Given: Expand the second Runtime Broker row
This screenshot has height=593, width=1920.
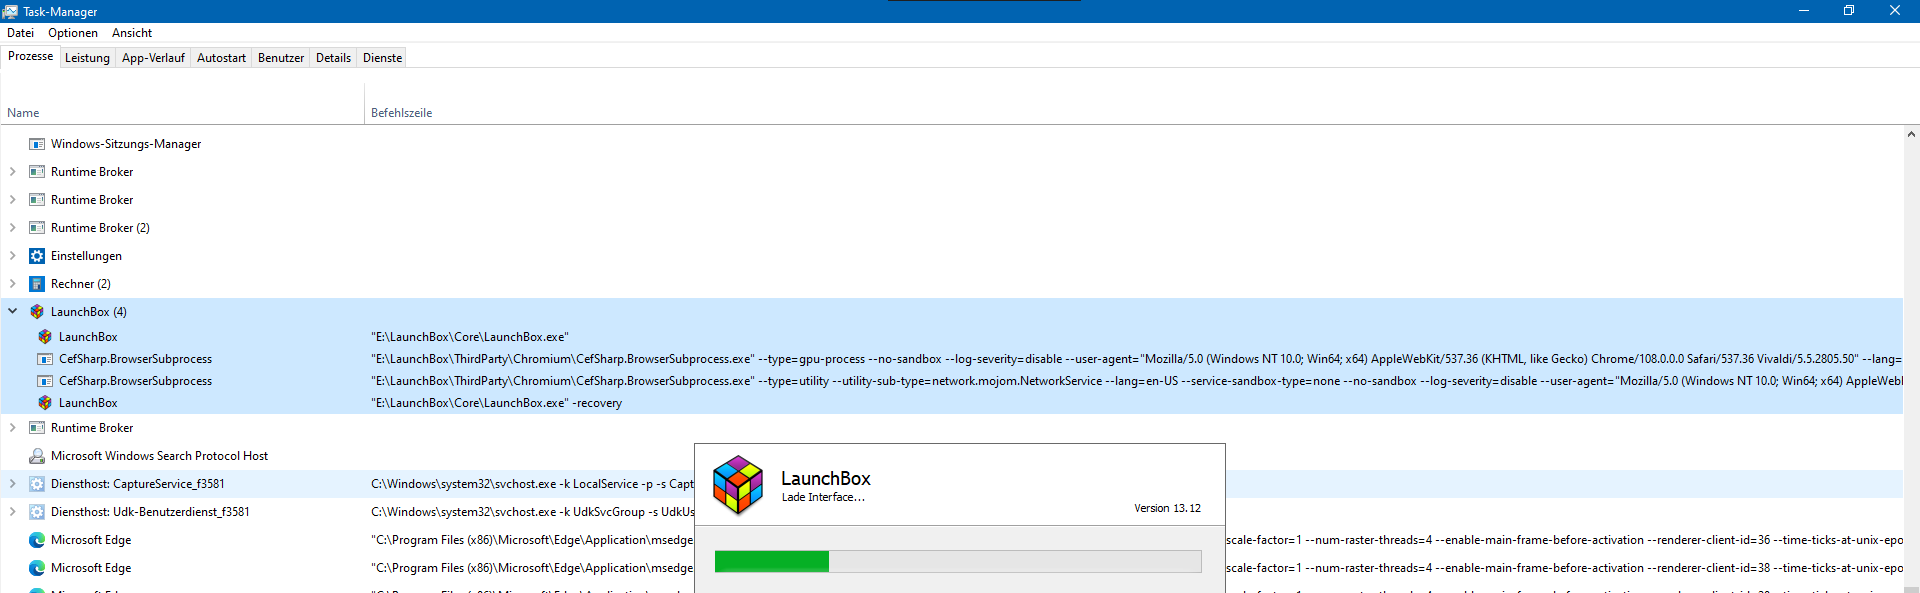Looking at the screenshot, I should click(x=12, y=200).
